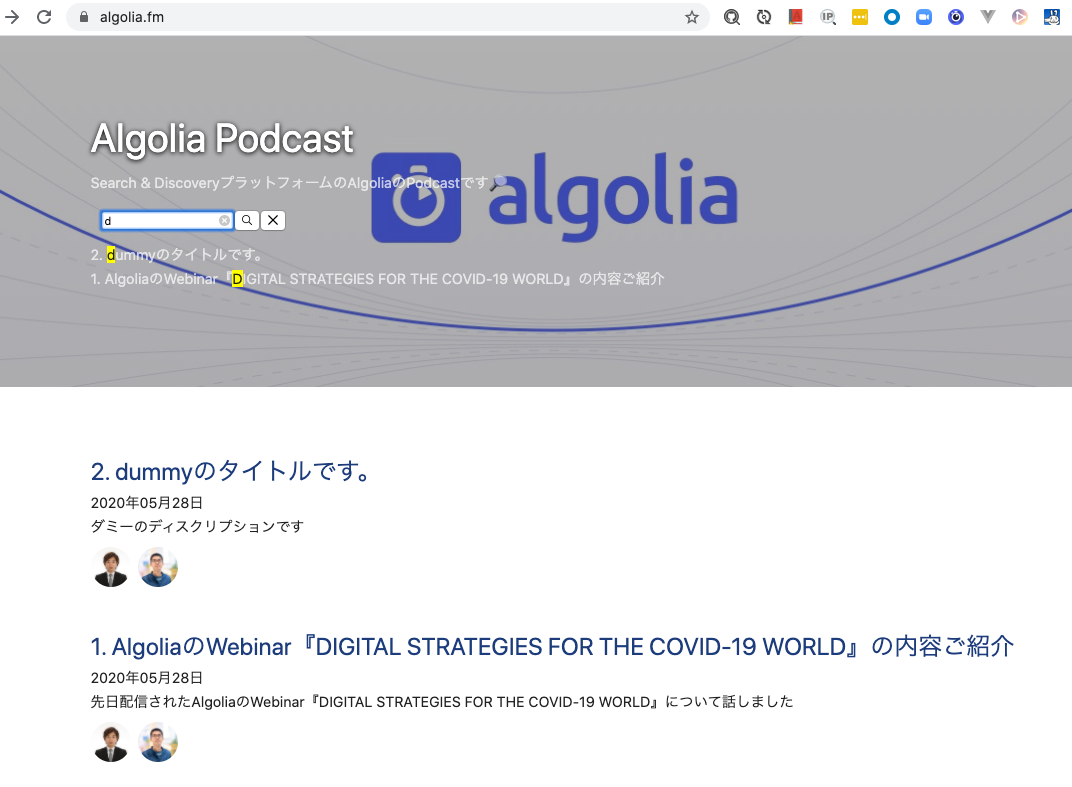Viewport: 1072px width, 787px height.
Task: Click the algolia.fm address bar
Action: (388, 17)
